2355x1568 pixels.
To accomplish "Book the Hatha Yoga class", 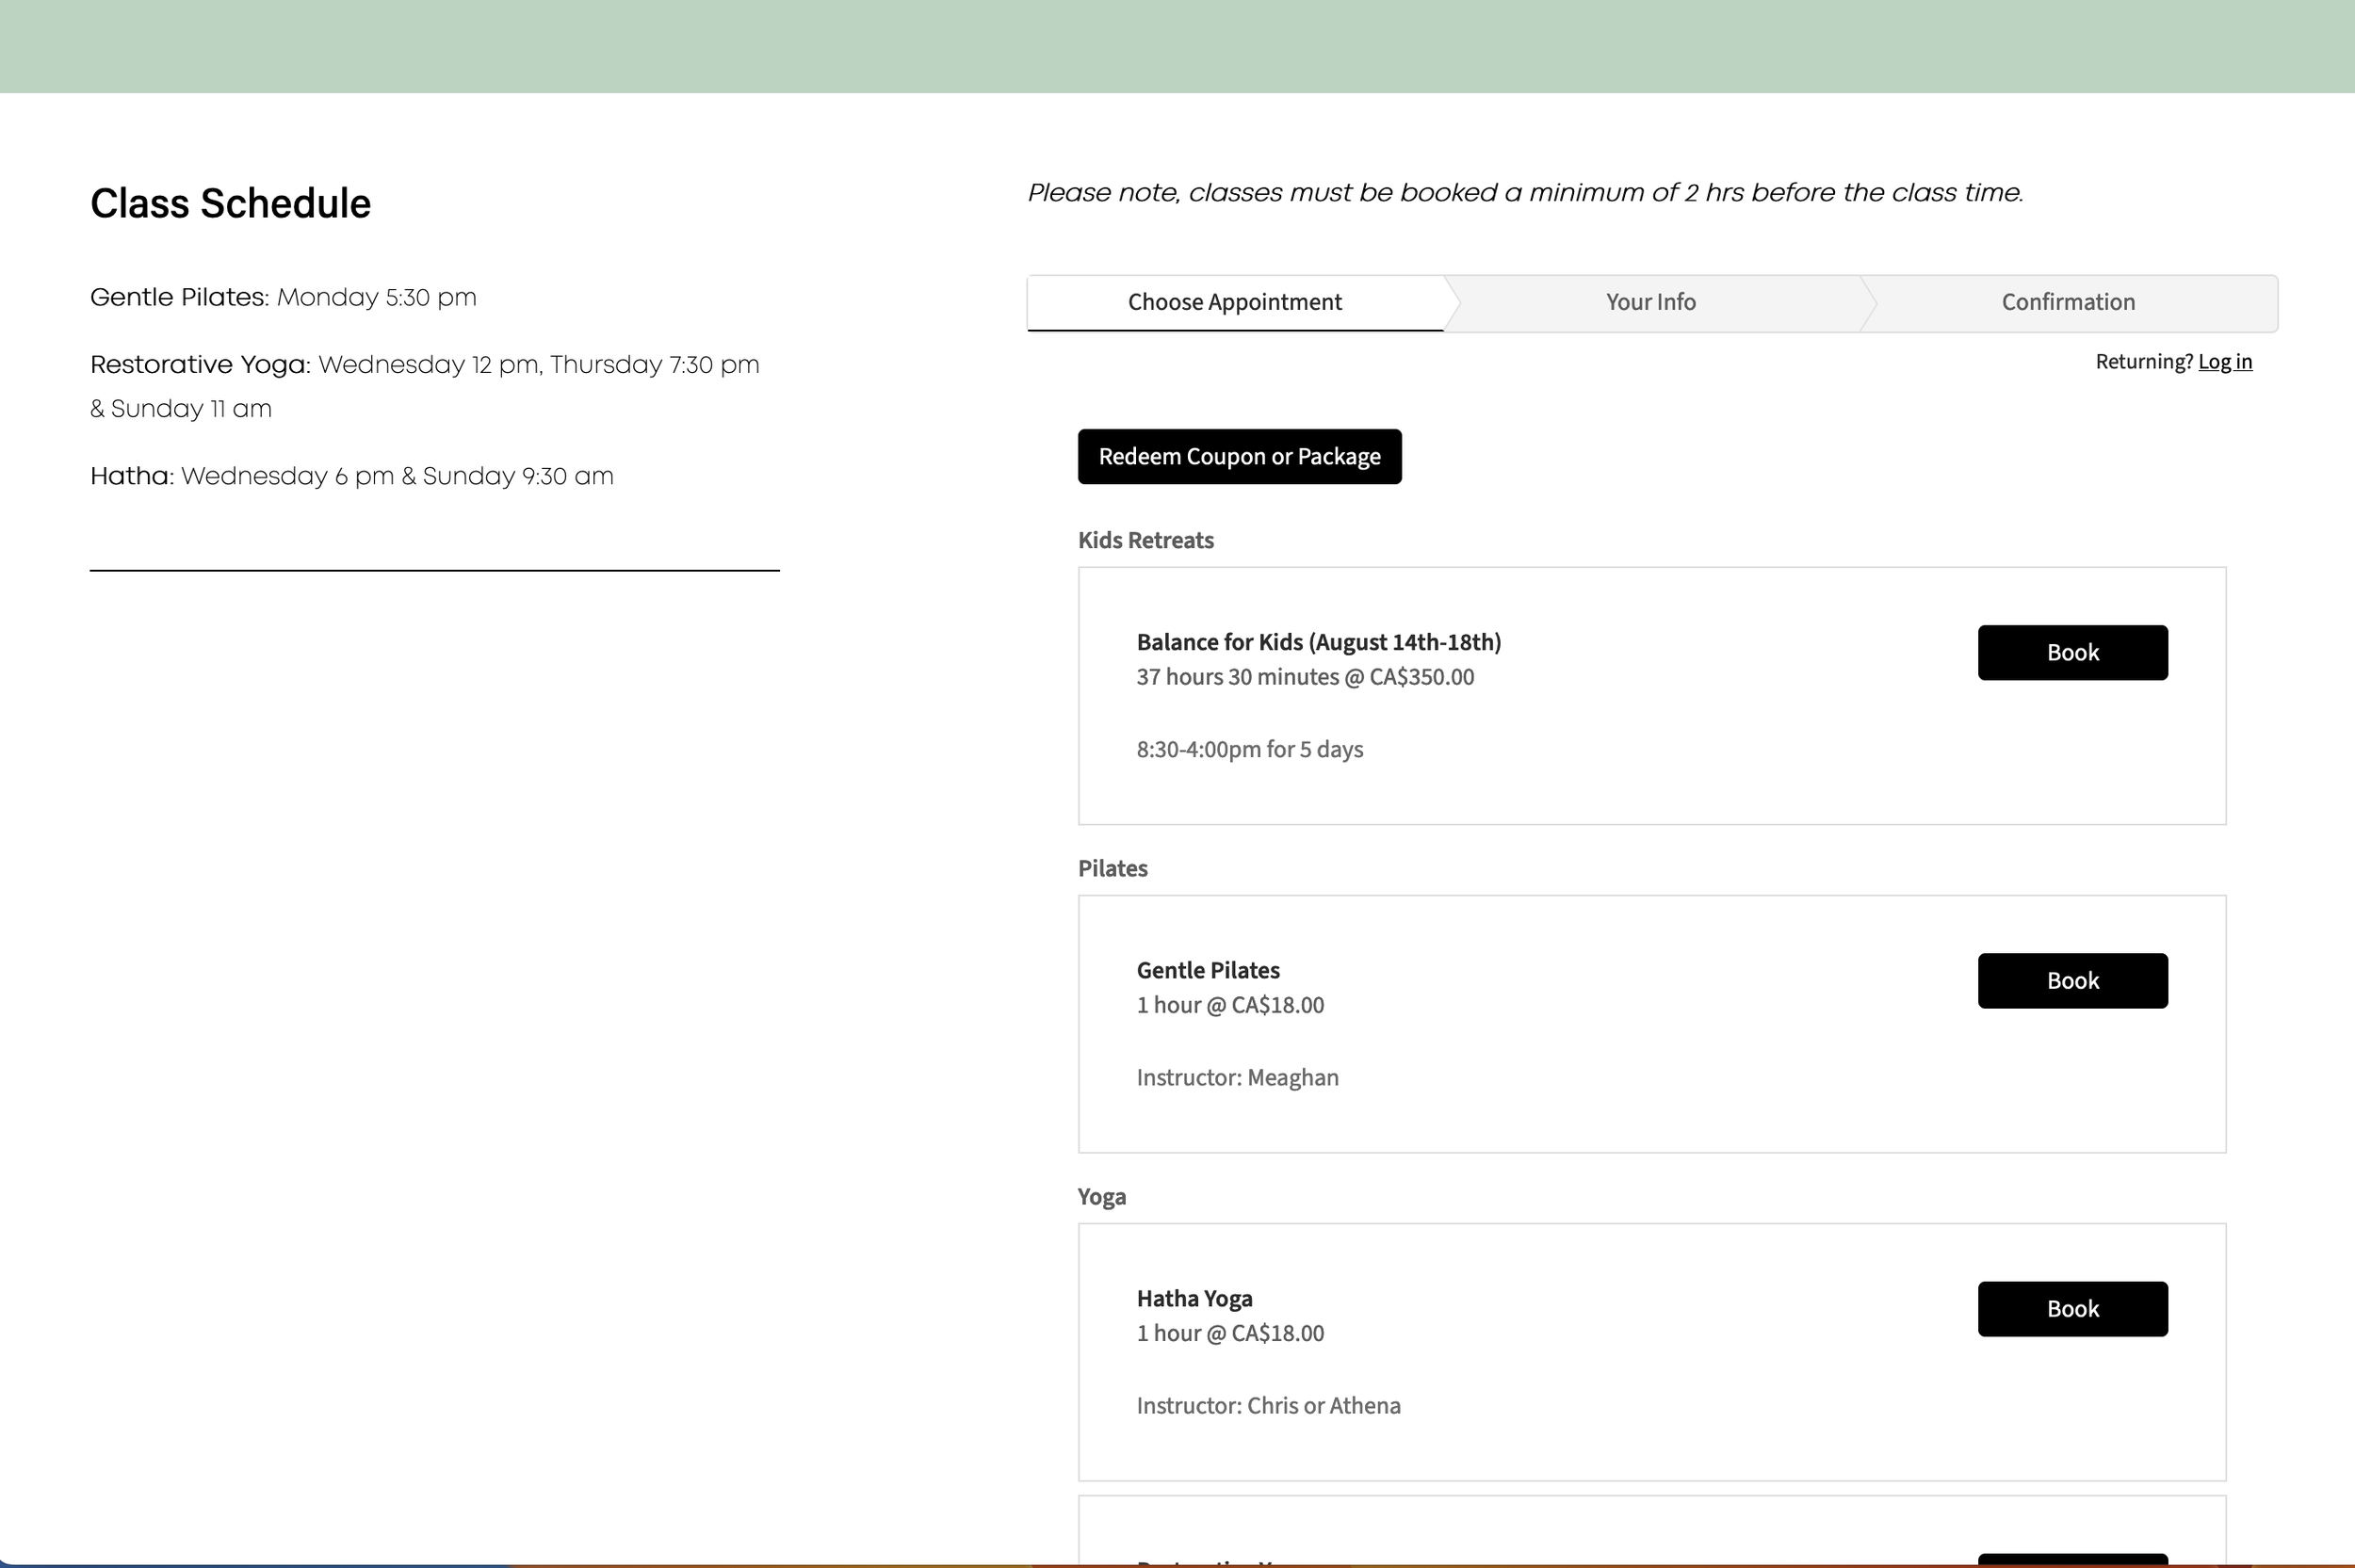I will click(x=2072, y=1309).
